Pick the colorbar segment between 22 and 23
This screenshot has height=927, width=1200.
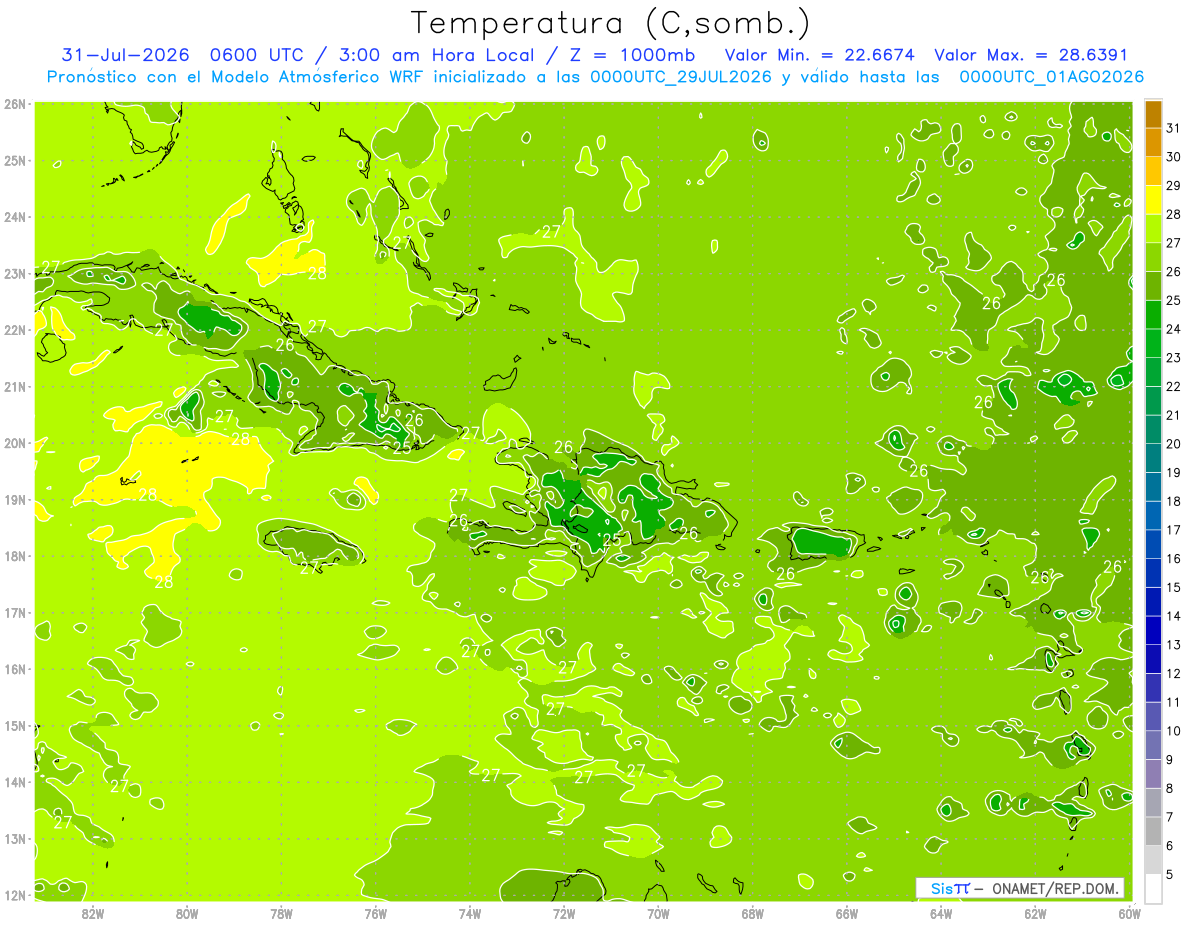click(x=1154, y=371)
